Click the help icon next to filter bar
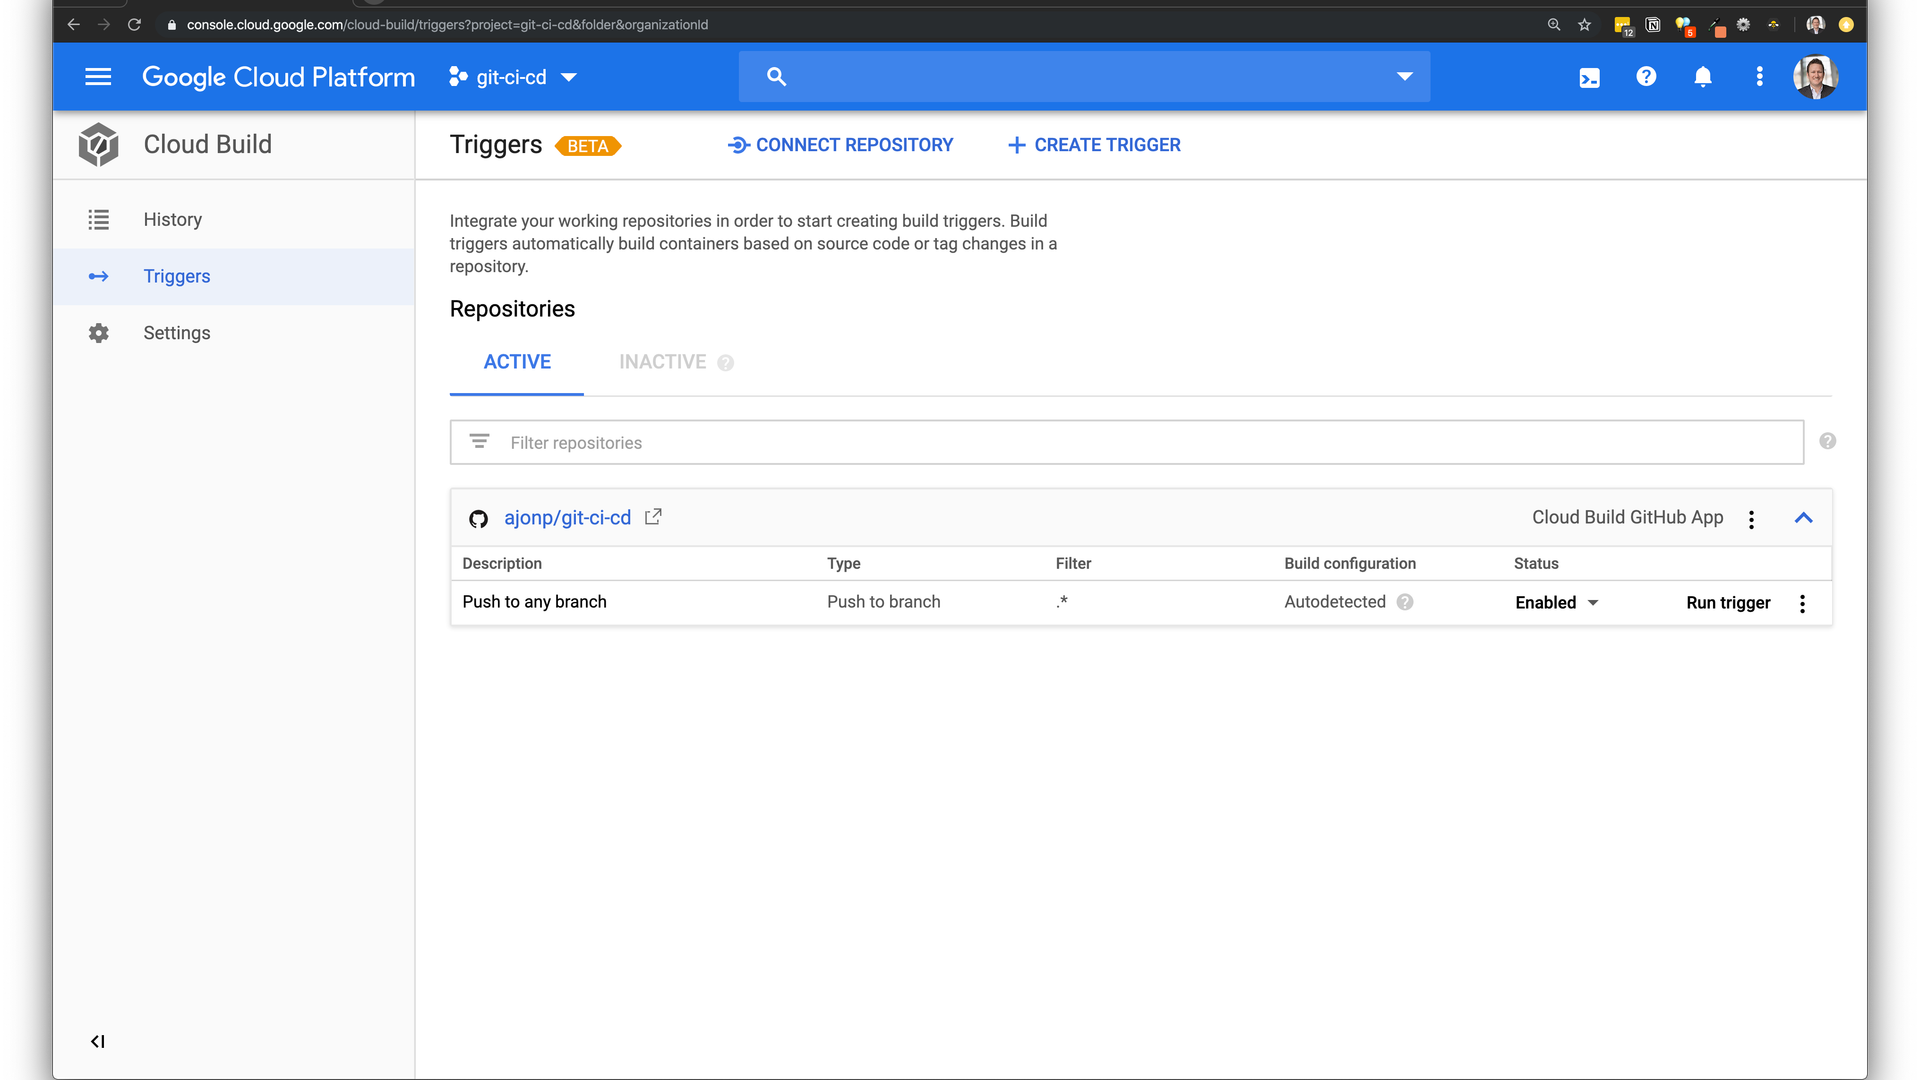This screenshot has width=1920, height=1080. [1827, 441]
